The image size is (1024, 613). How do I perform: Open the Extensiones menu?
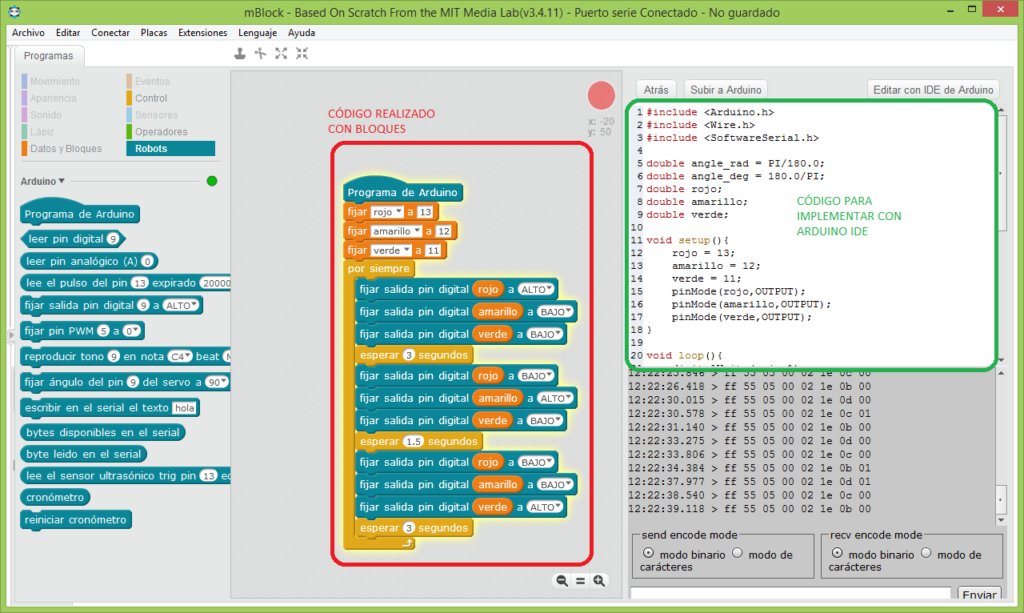coord(202,32)
